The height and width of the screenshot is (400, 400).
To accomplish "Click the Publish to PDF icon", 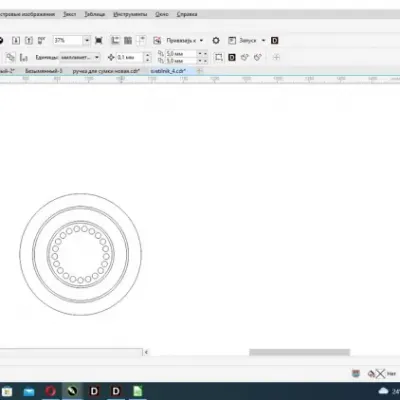I will click(41, 40).
